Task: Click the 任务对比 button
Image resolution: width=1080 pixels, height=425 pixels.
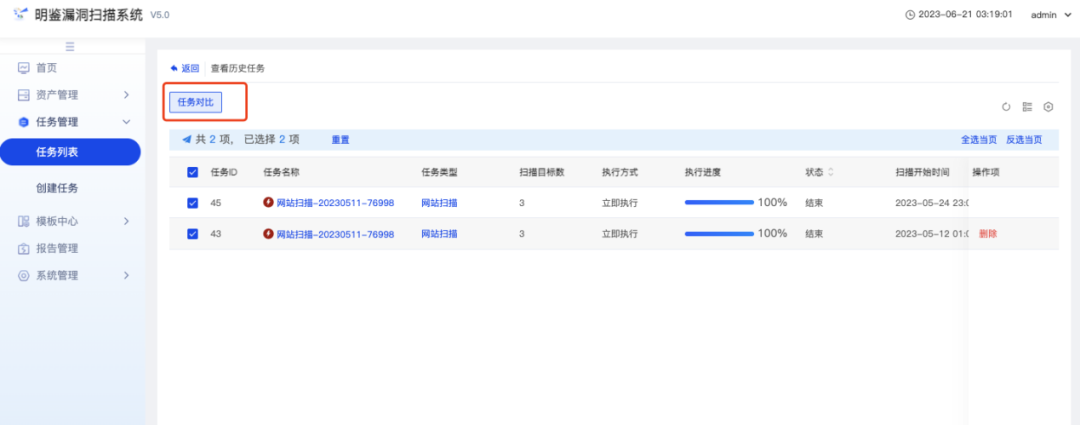Action: click(195, 102)
